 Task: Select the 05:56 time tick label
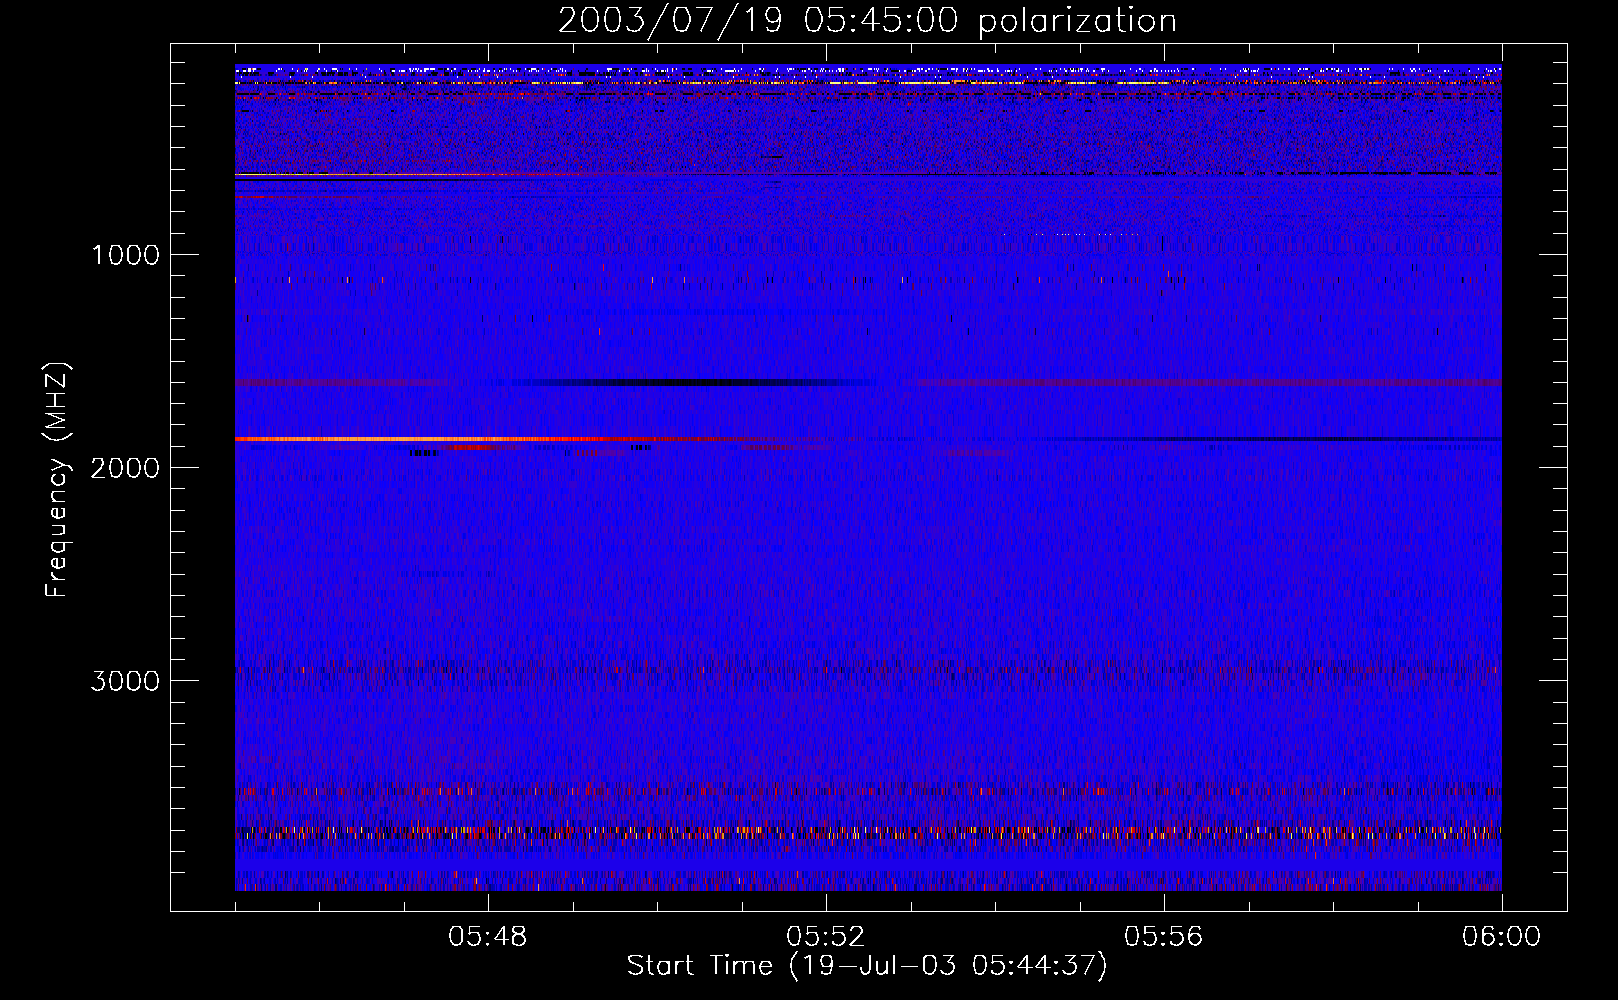coord(1163,937)
